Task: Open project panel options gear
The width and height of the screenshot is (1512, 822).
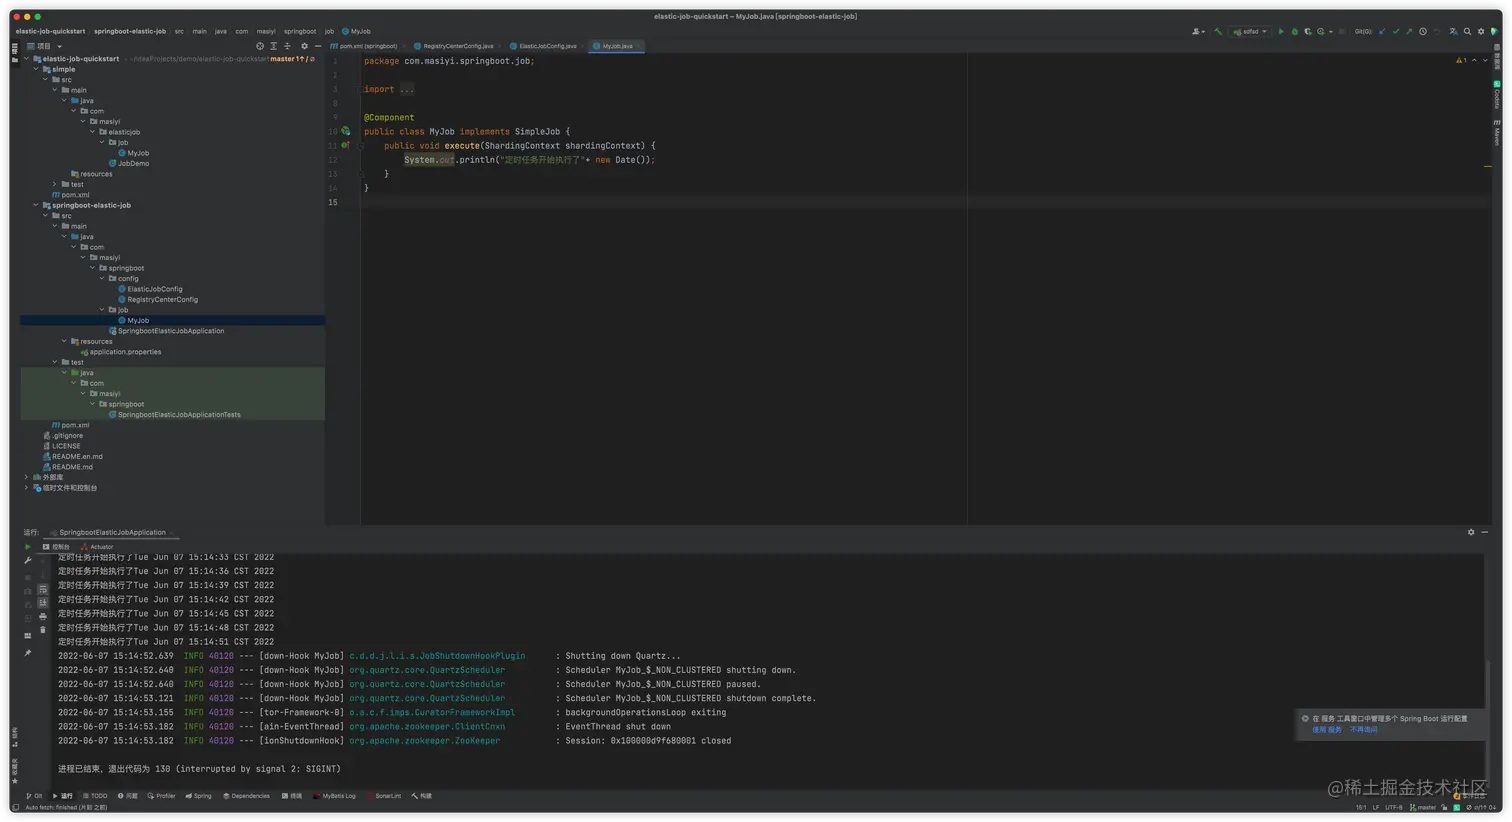Action: pos(304,46)
